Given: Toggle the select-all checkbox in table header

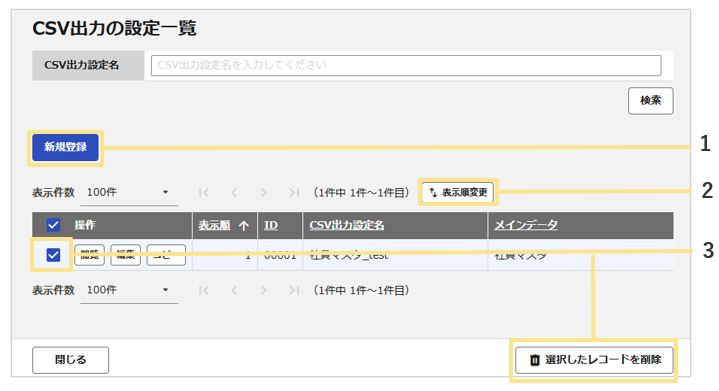Looking at the screenshot, I should 53,225.
